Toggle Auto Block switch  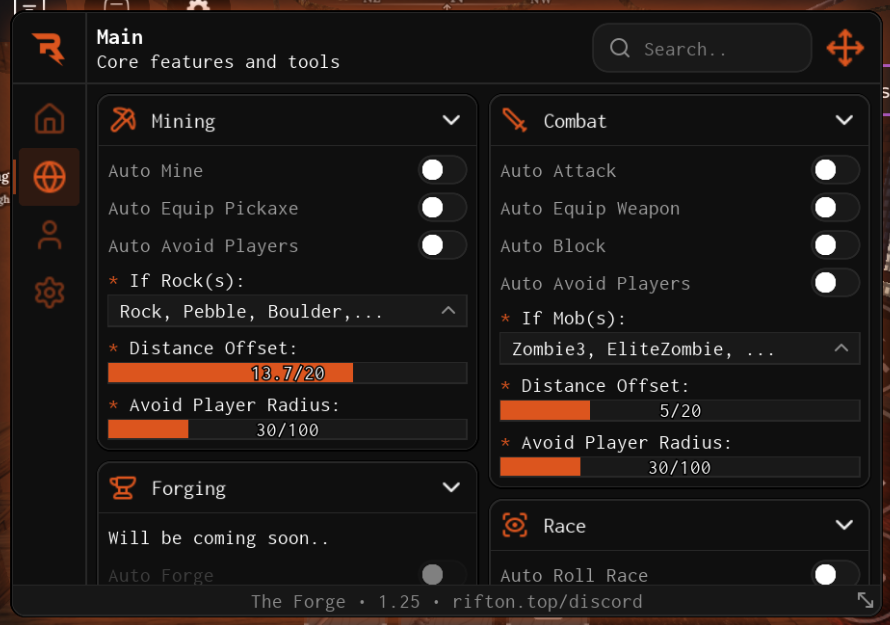[x=834, y=246]
